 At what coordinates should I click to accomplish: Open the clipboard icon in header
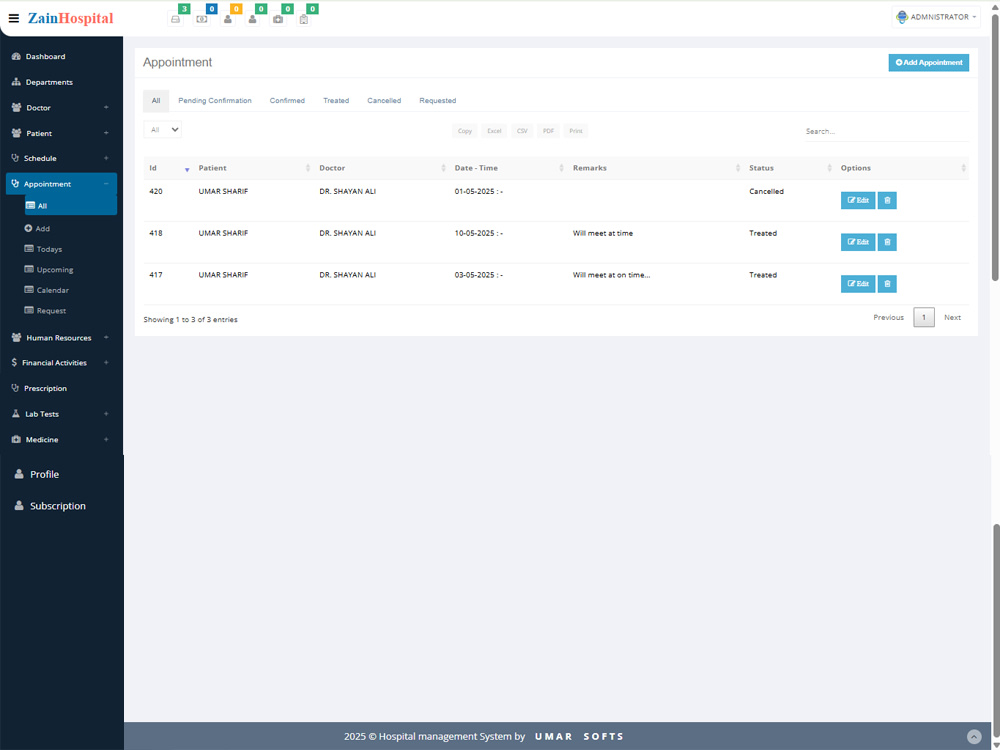(x=304, y=20)
